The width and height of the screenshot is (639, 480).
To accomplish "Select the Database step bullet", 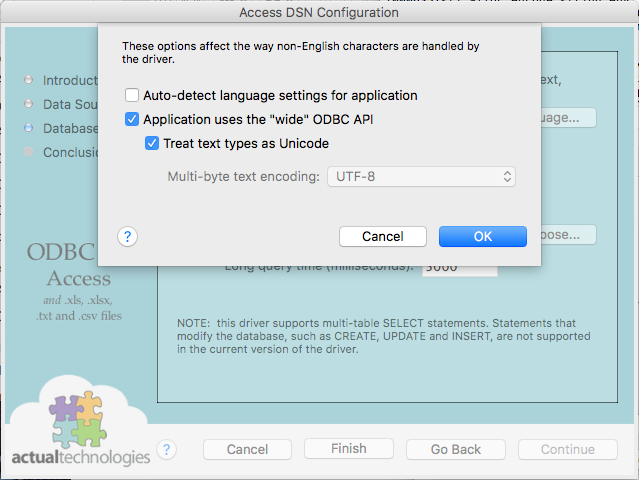I will pyautogui.click(x=29, y=128).
